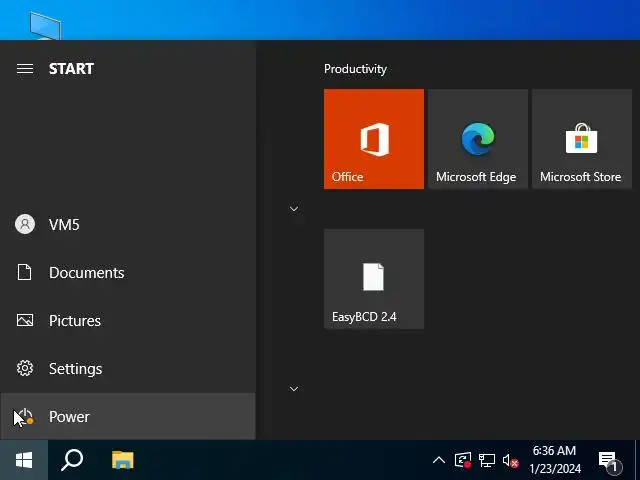Open Pictures from the Start sidebar
The image size is (640, 480).
point(128,320)
